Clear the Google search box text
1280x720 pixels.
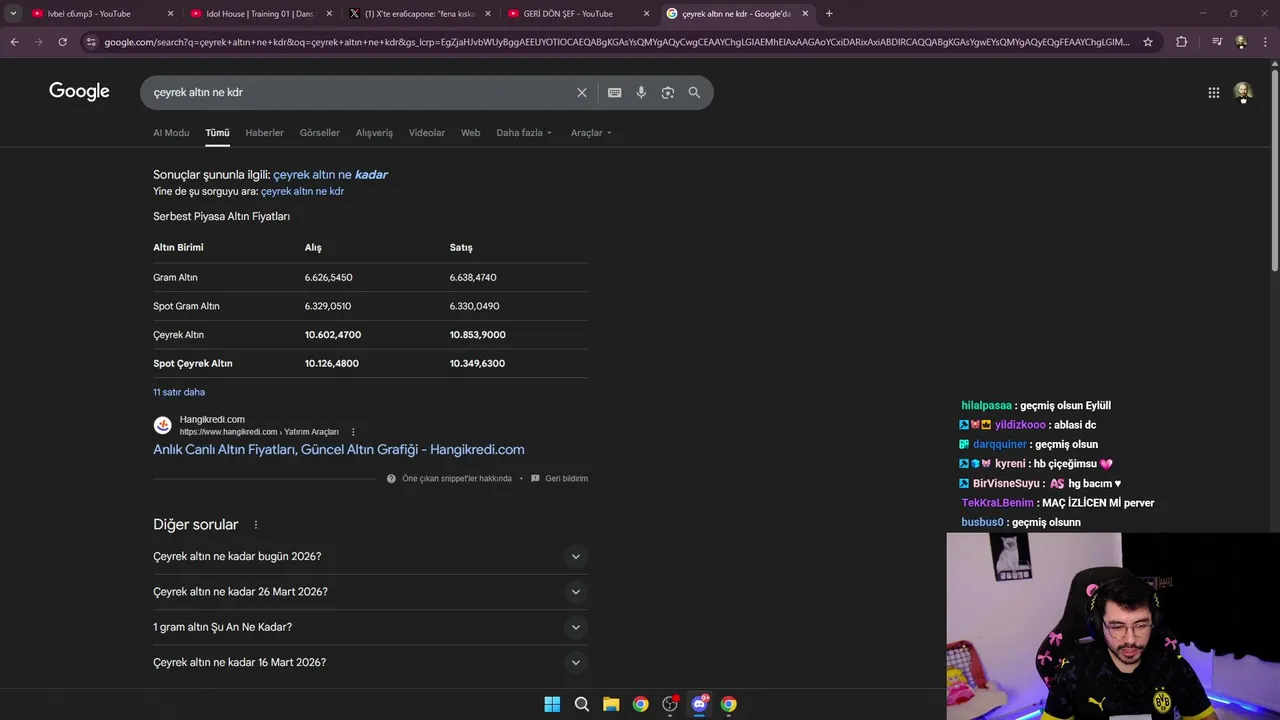(x=581, y=92)
